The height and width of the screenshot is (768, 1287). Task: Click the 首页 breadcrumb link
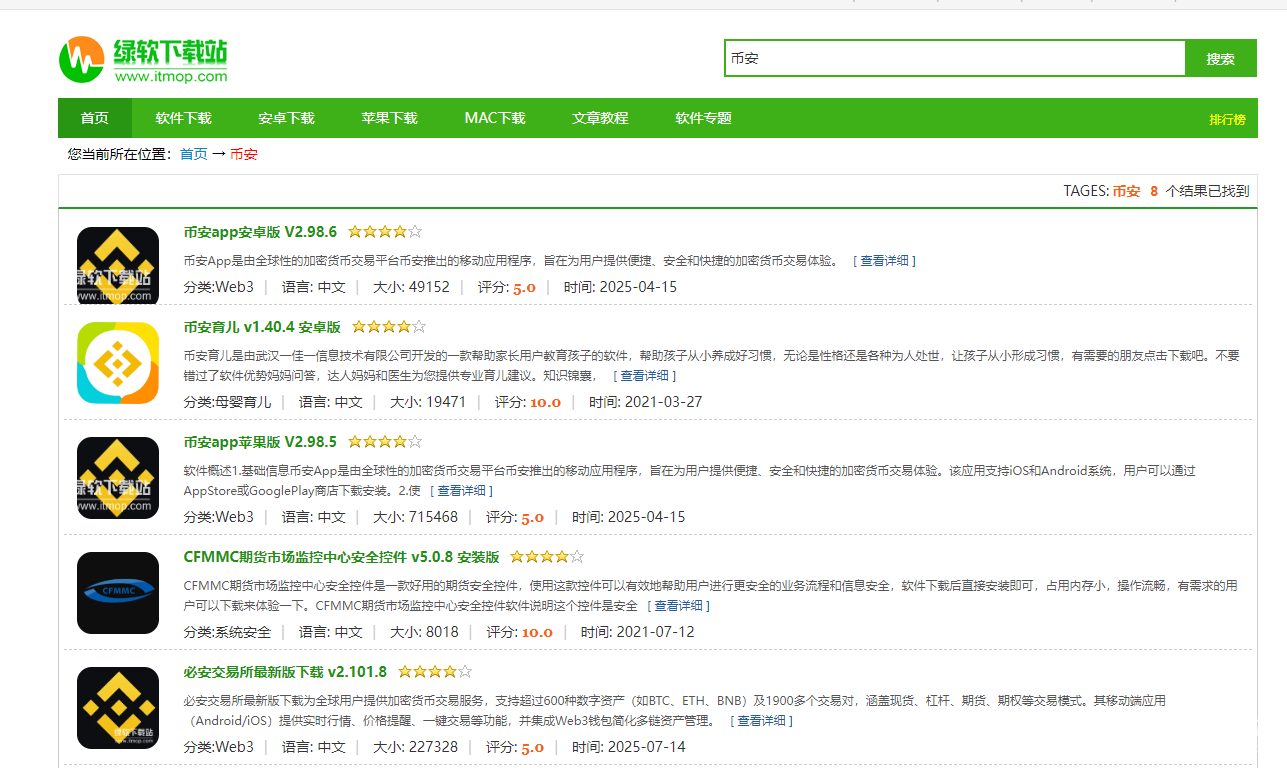(x=194, y=154)
